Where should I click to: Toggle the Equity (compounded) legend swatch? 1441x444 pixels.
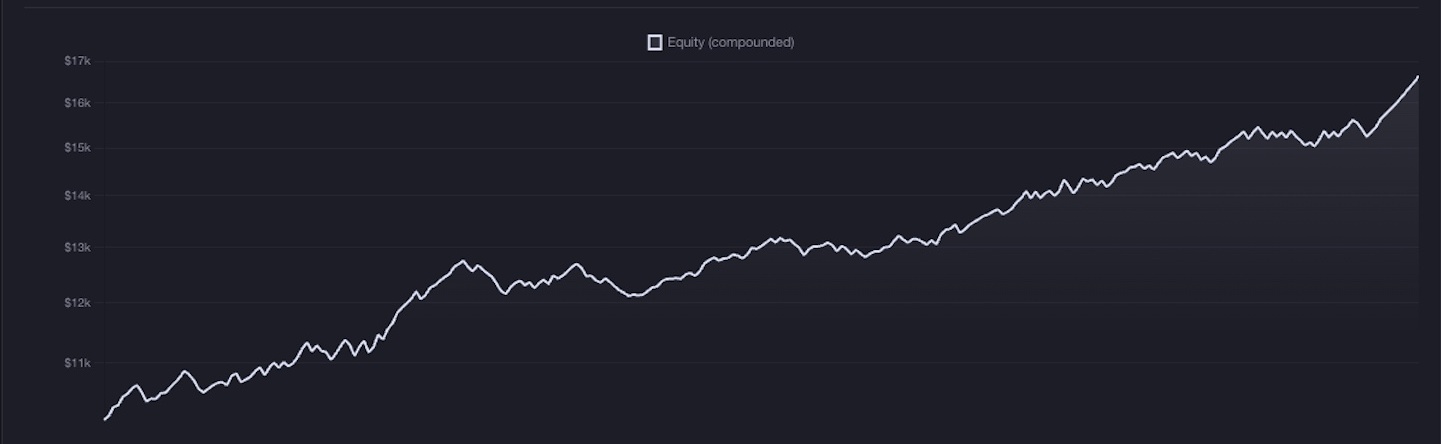[x=655, y=42]
